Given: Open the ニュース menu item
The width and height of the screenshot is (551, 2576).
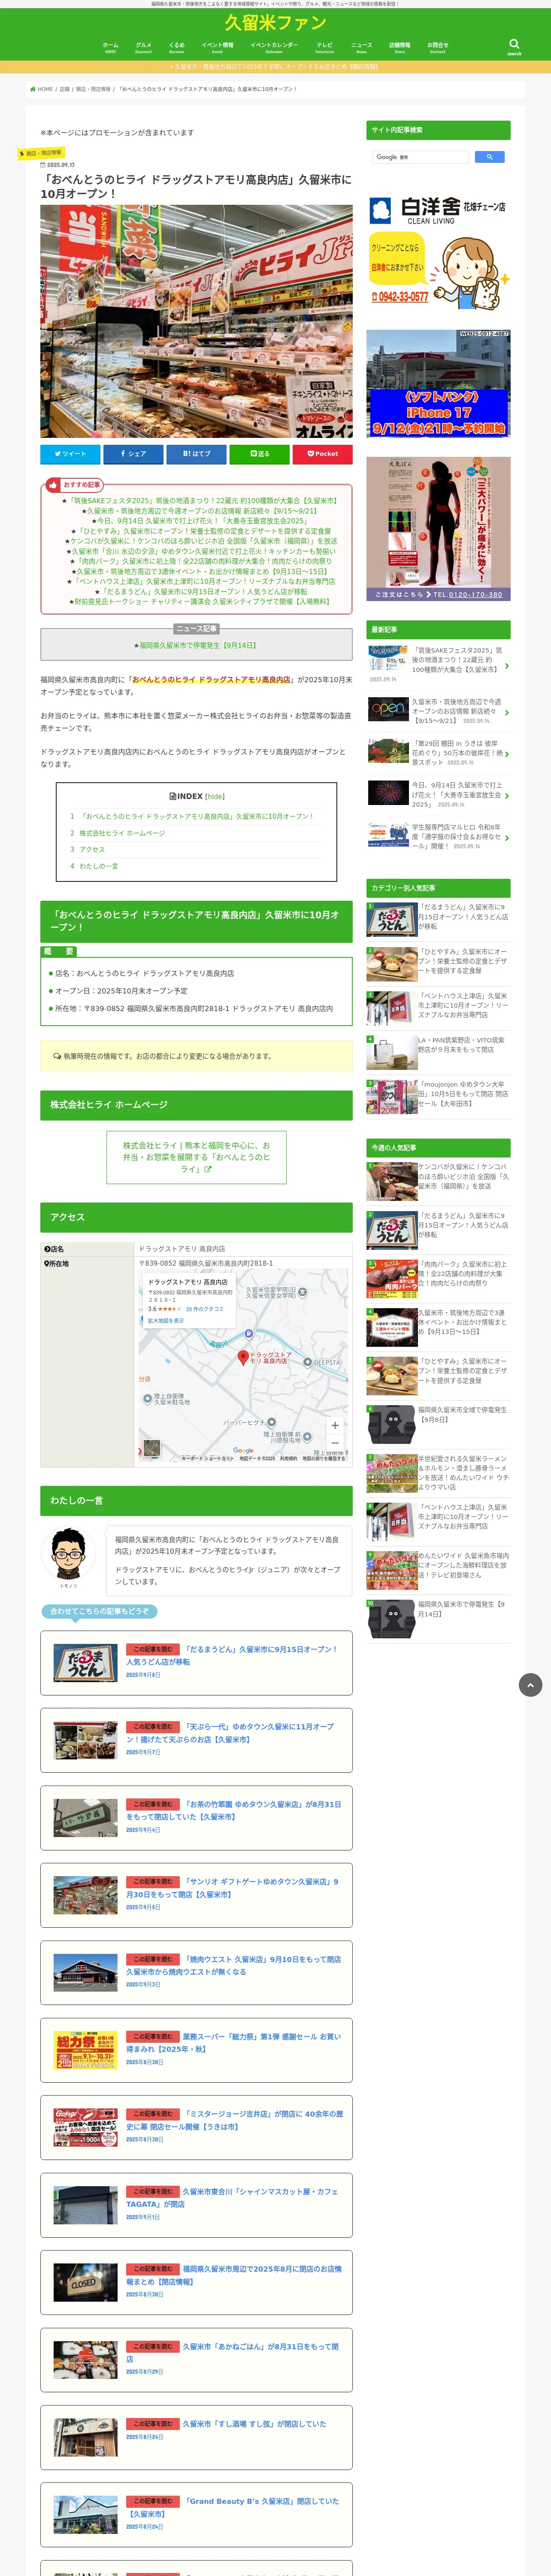Looking at the screenshot, I should [x=361, y=47].
